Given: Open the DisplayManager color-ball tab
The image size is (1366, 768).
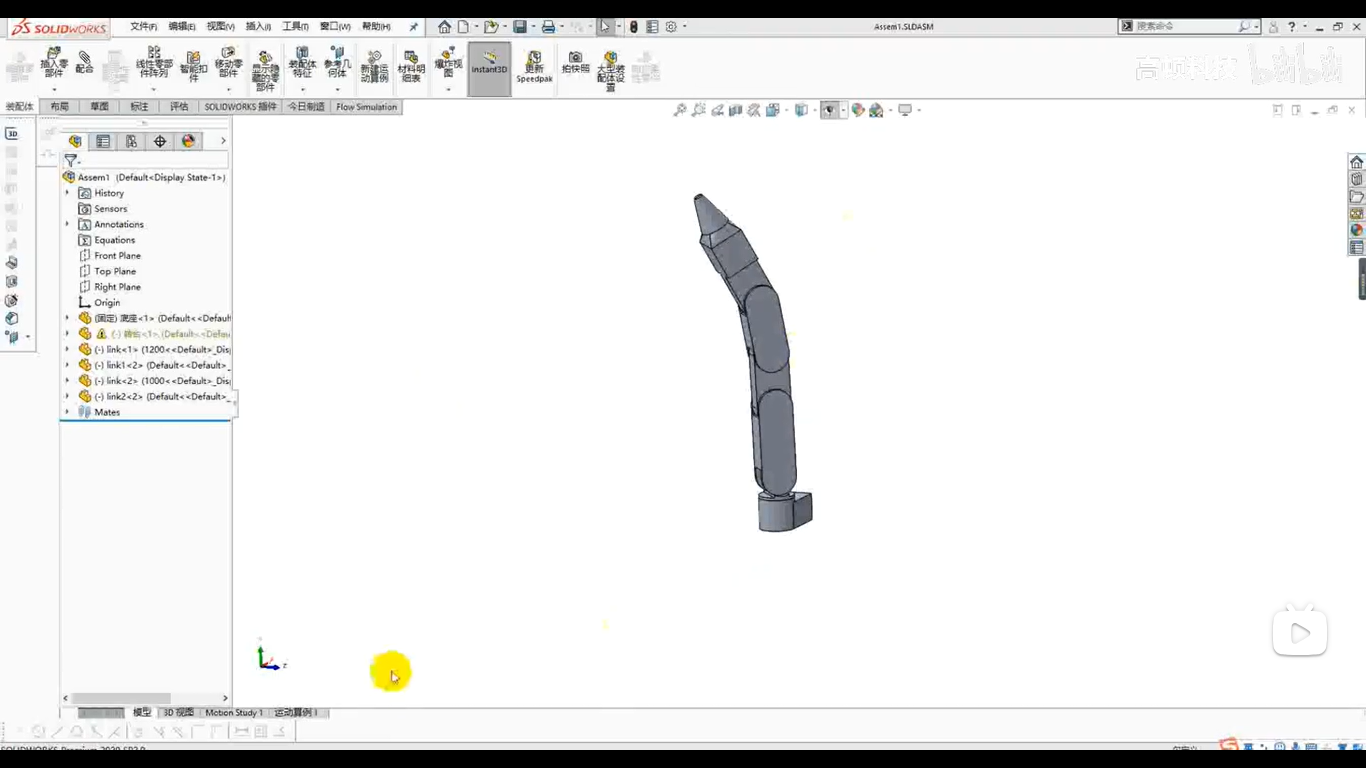Looking at the screenshot, I should pos(188,141).
